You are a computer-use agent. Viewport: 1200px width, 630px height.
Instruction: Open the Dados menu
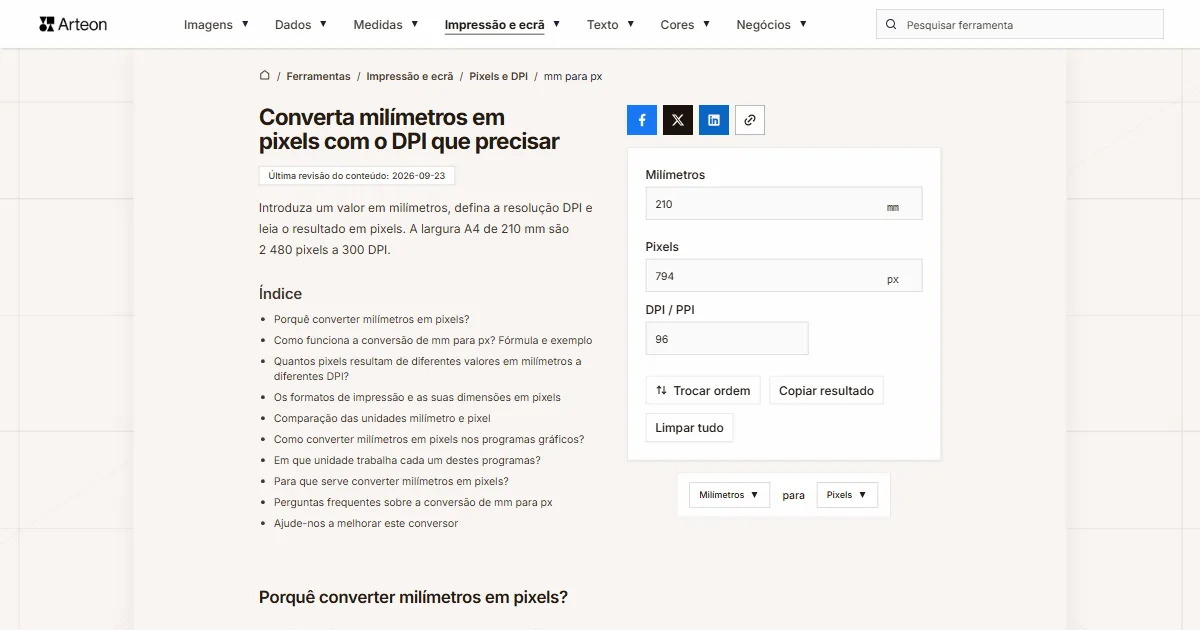point(301,25)
